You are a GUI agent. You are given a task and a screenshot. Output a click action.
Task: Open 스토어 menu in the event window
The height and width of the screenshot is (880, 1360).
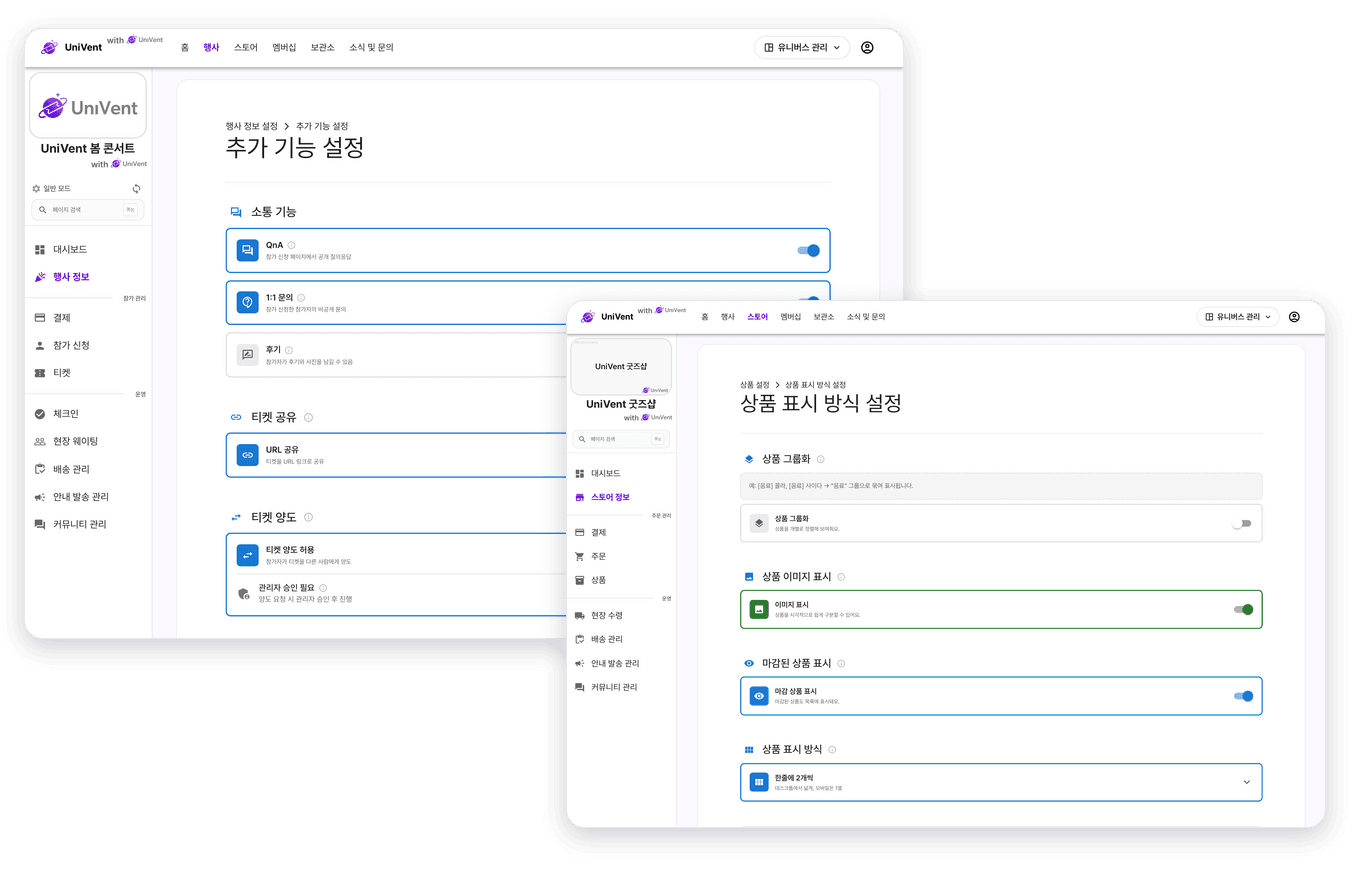click(246, 47)
